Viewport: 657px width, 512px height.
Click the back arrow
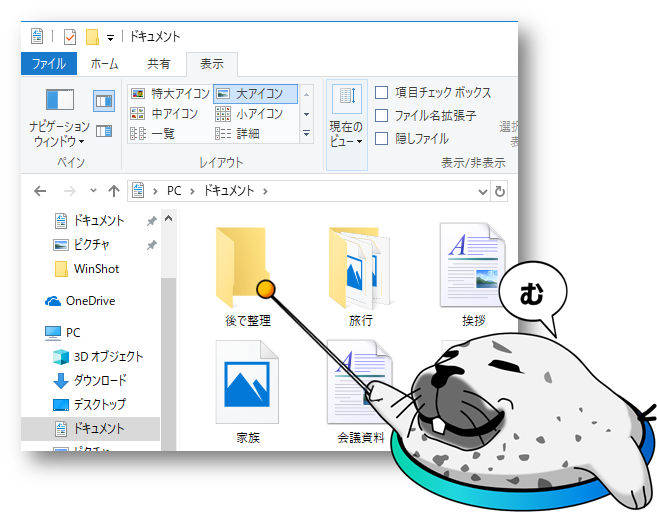(x=40, y=191)
